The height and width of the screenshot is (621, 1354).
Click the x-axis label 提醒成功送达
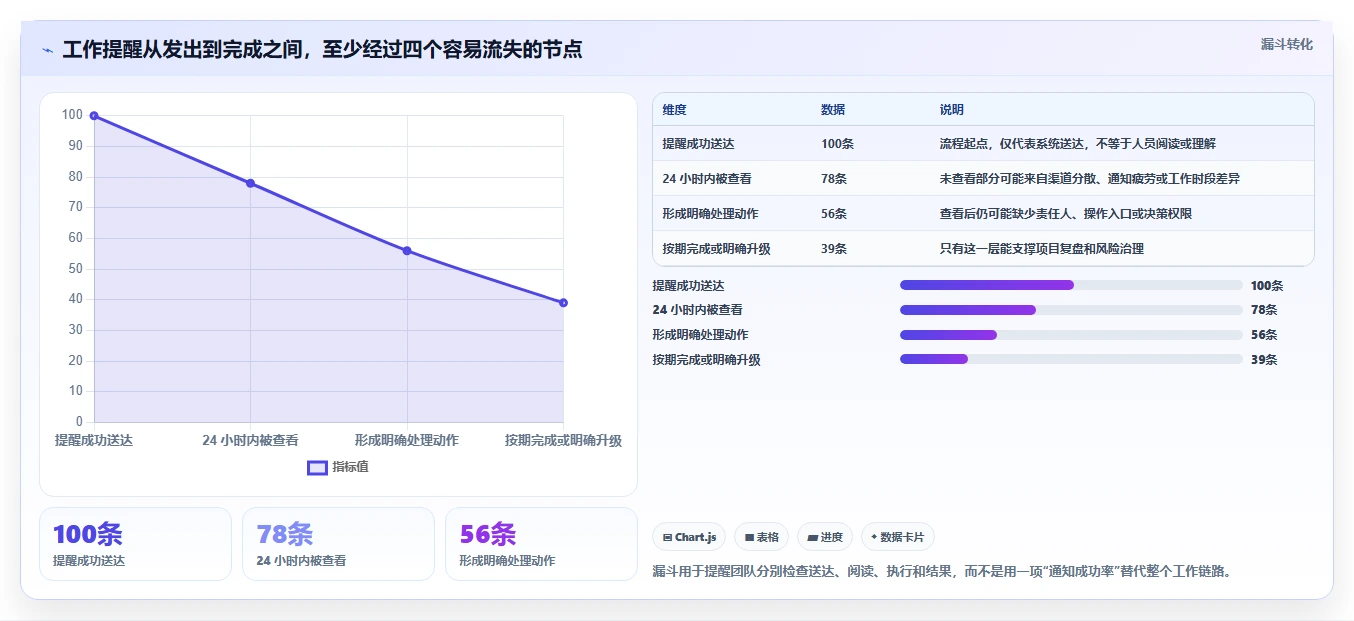[94, 440]
